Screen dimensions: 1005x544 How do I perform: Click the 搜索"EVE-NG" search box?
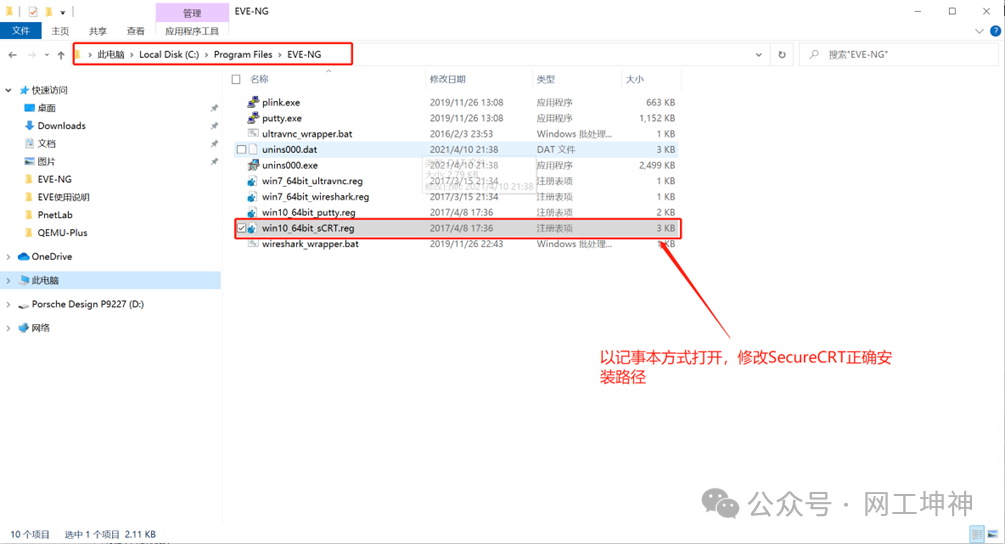(x=899, y=54)
